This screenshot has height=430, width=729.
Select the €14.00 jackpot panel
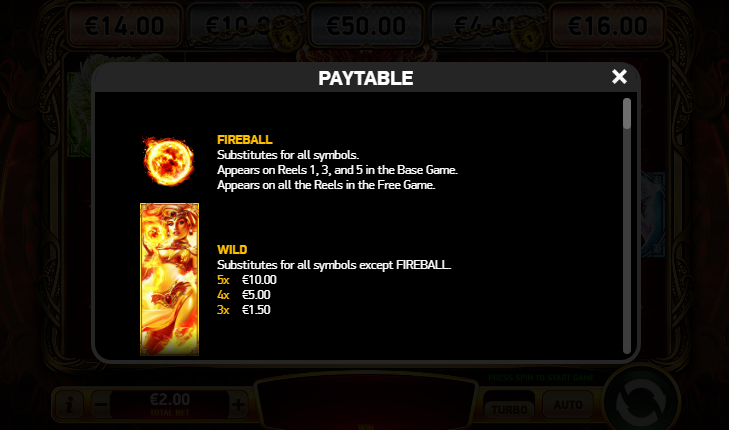click(124, 26)
